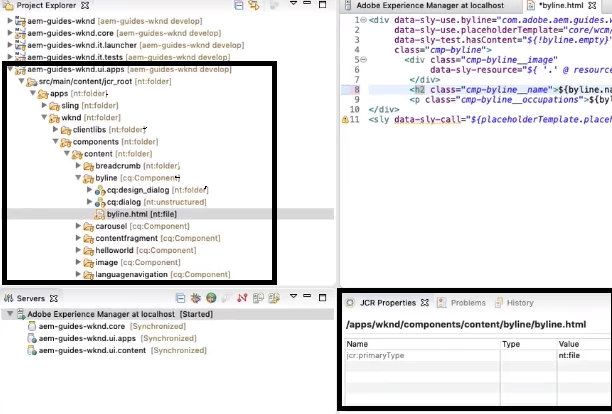Image resolution: width=612 pixels, height=414 pixels.
Task: Click the nt:file value cell
Action: click(x=584, y=355)
